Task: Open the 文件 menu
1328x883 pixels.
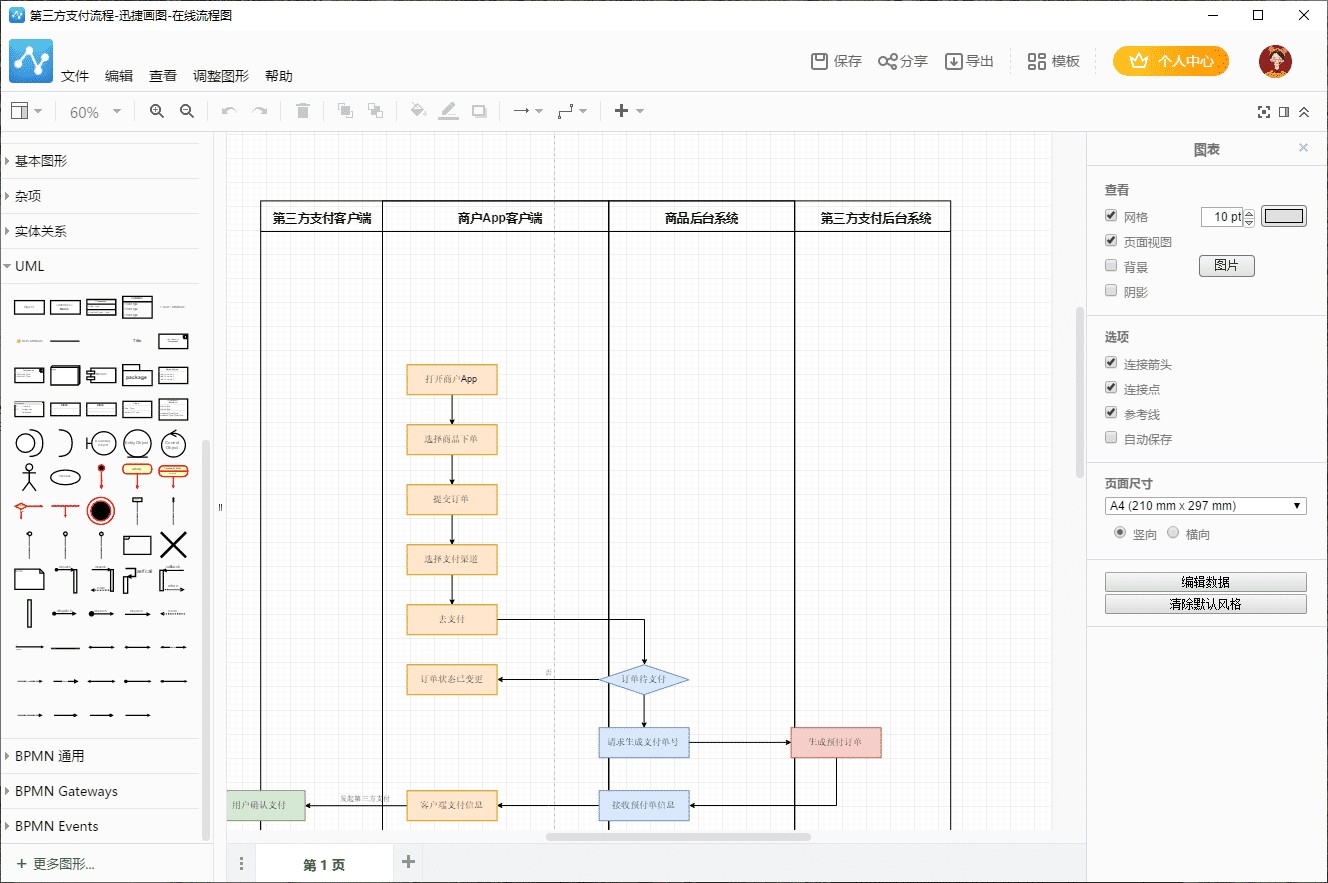Action: tap(75, 76)
